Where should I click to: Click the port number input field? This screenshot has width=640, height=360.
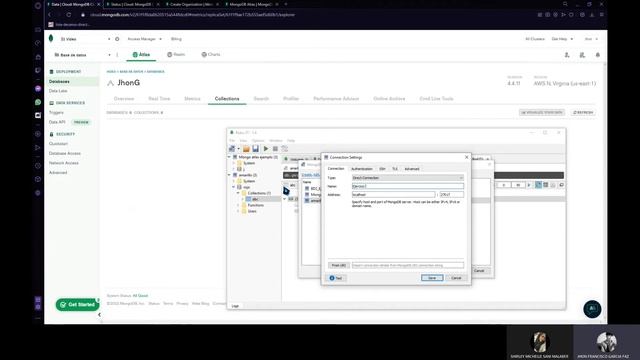click(x=451, y=195)
